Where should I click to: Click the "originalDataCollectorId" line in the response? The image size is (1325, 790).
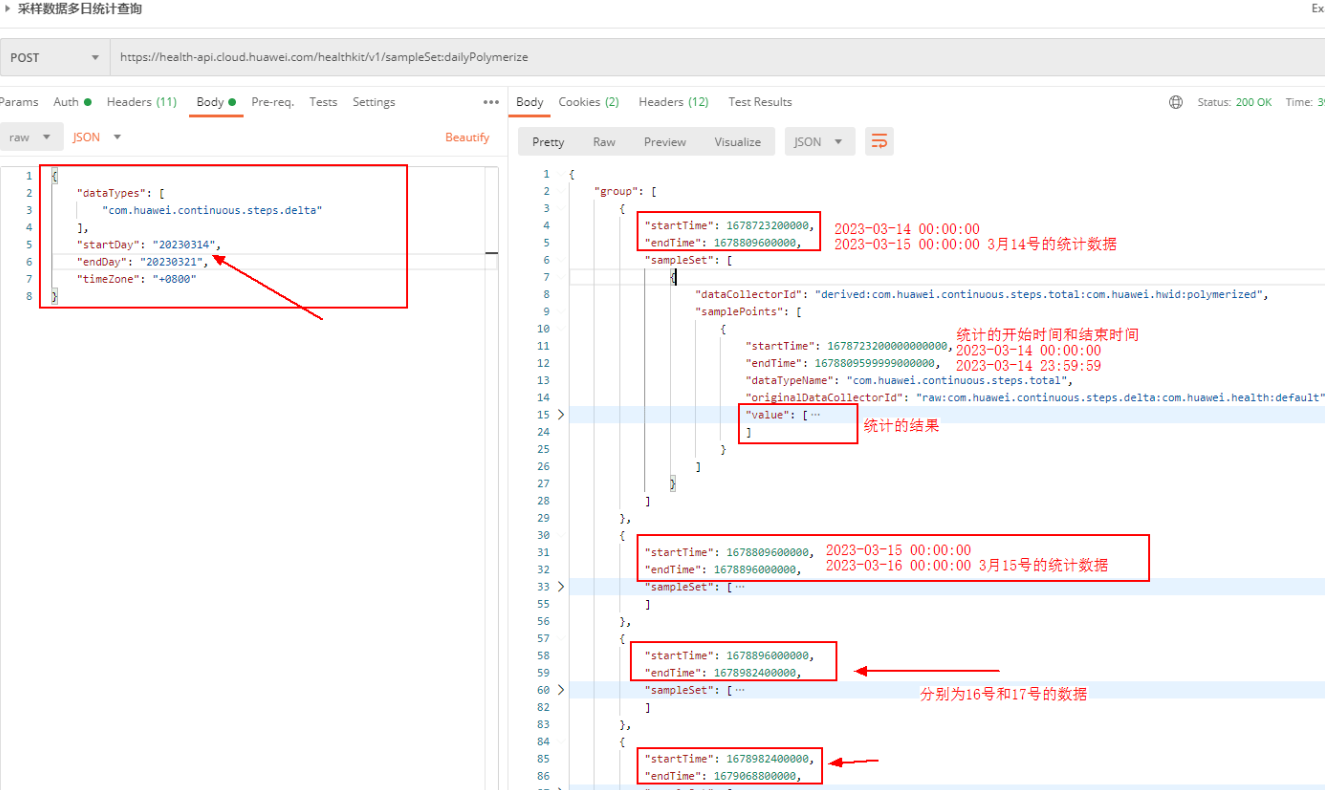pyautogui.click(x=1035, y=397)
